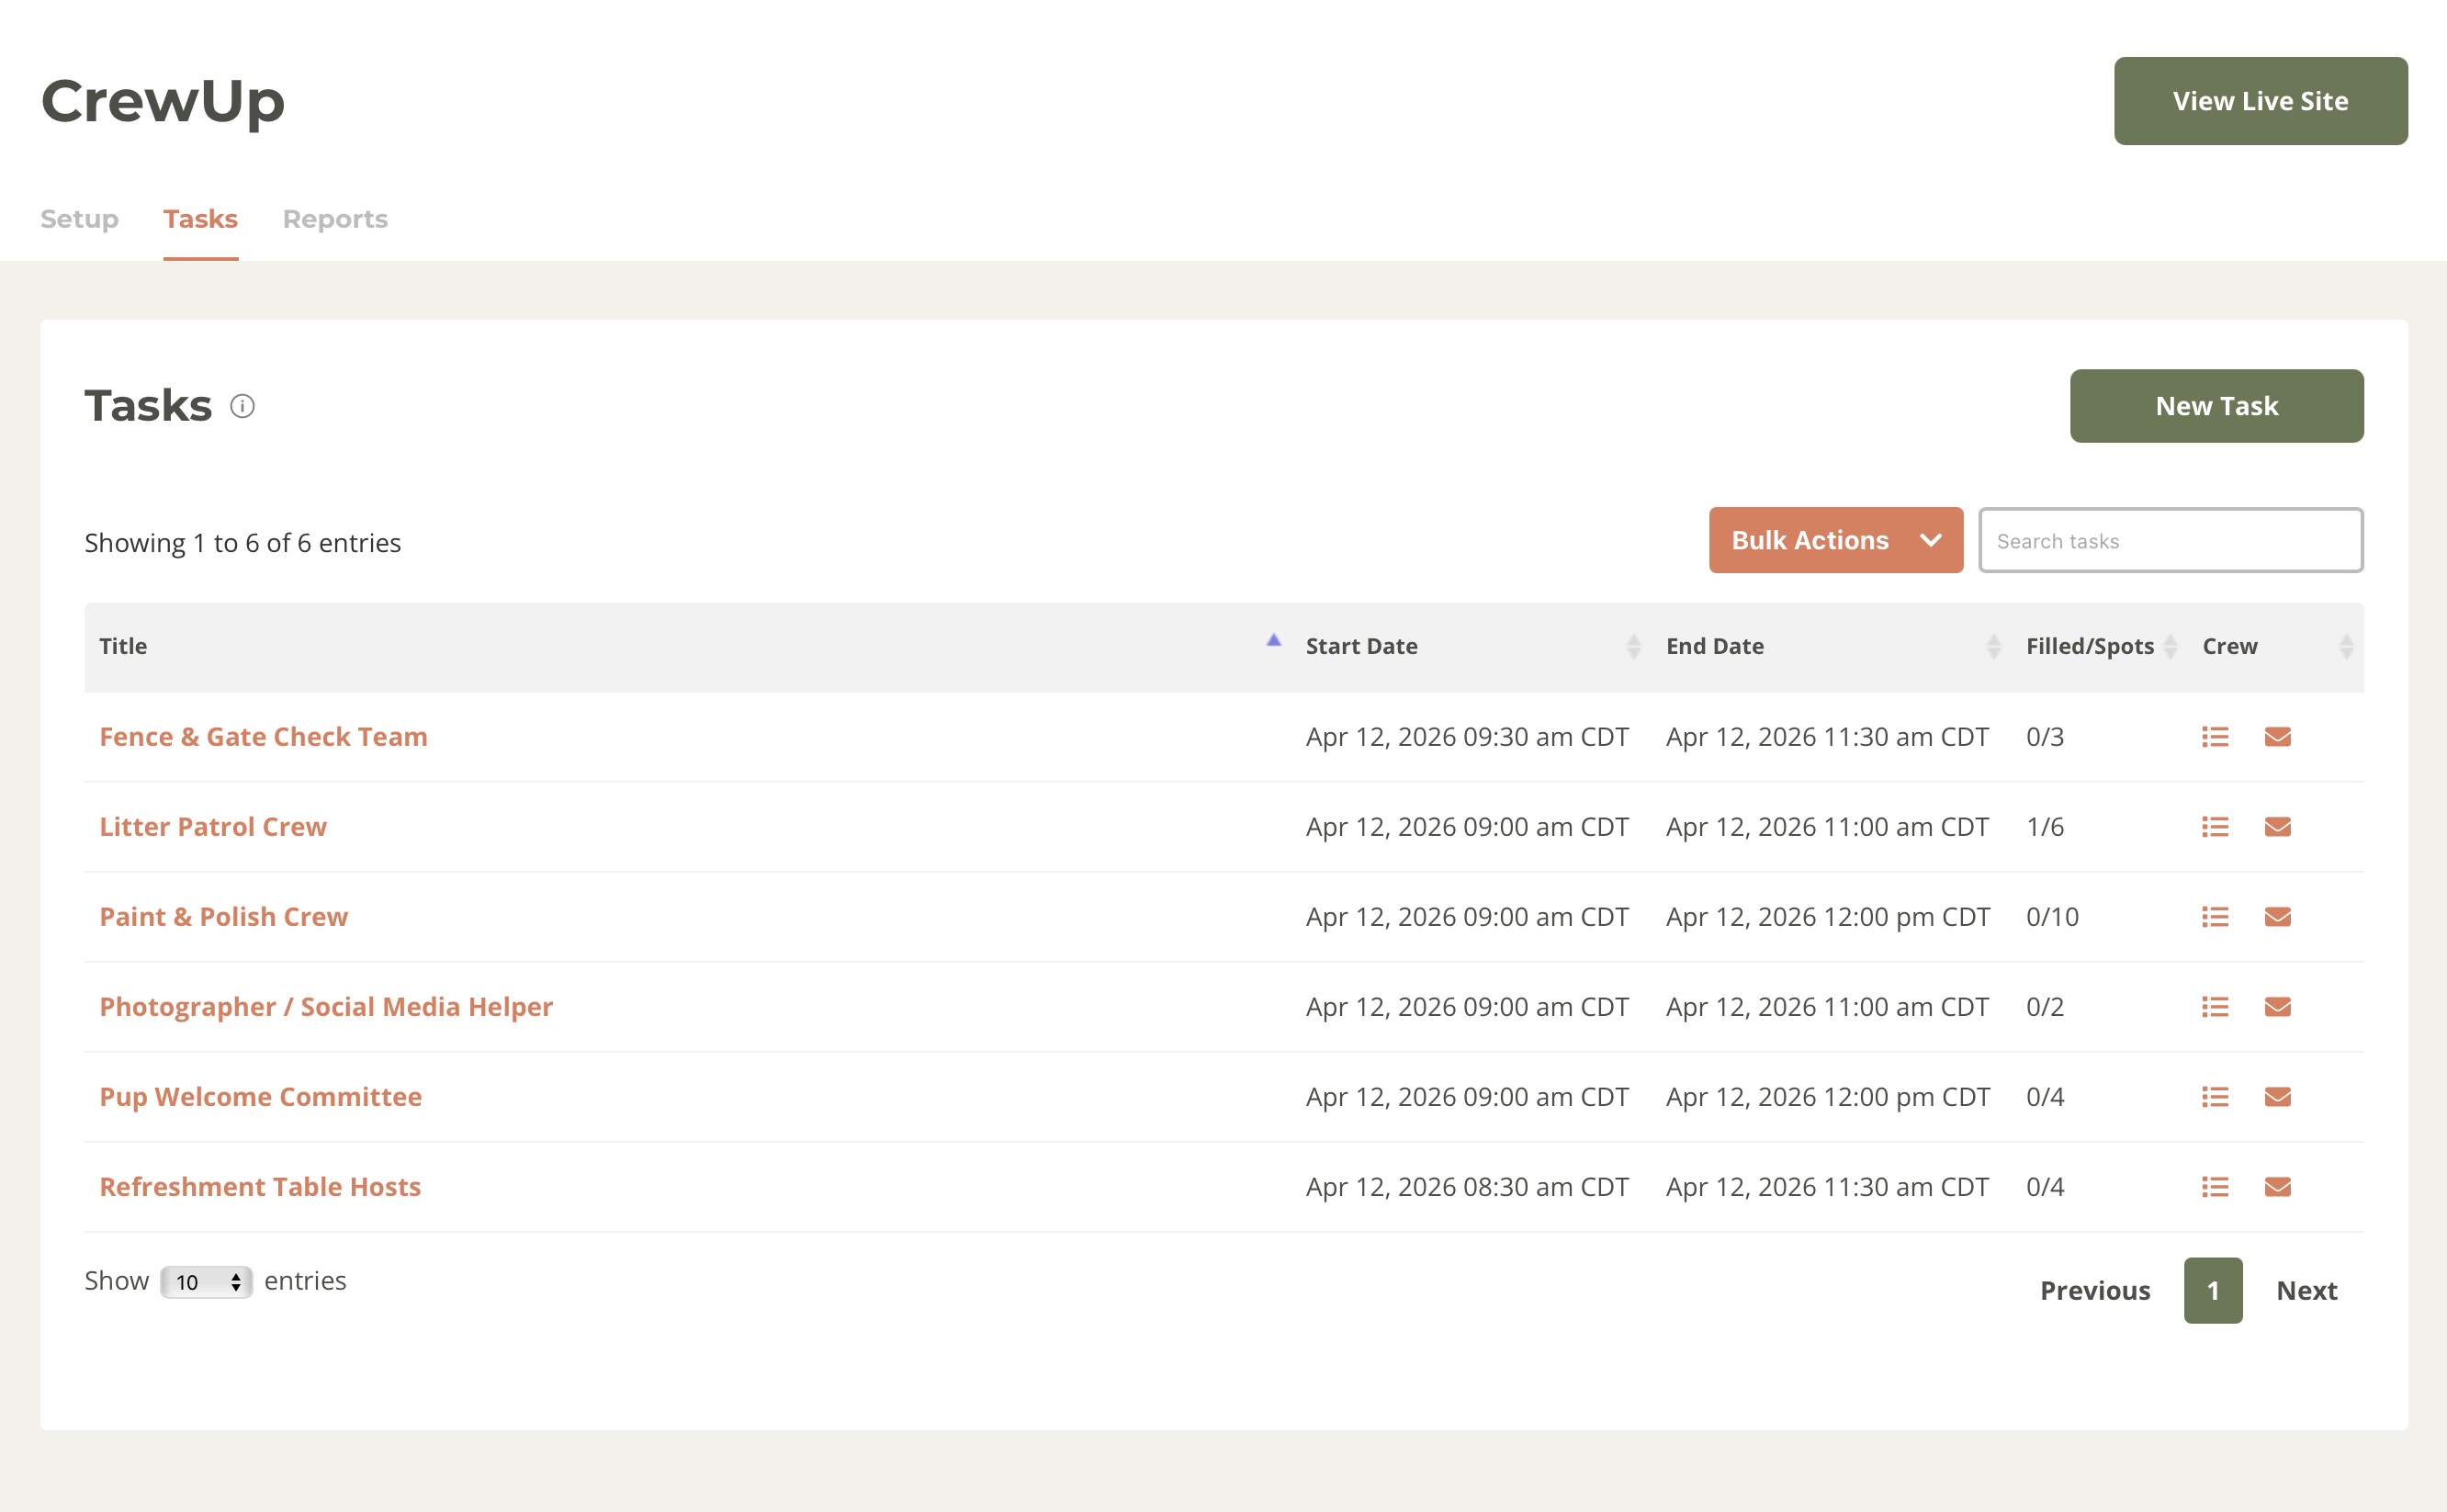Click the New Task button
2447x1512 pixels.
click(x=2216, y=406)
